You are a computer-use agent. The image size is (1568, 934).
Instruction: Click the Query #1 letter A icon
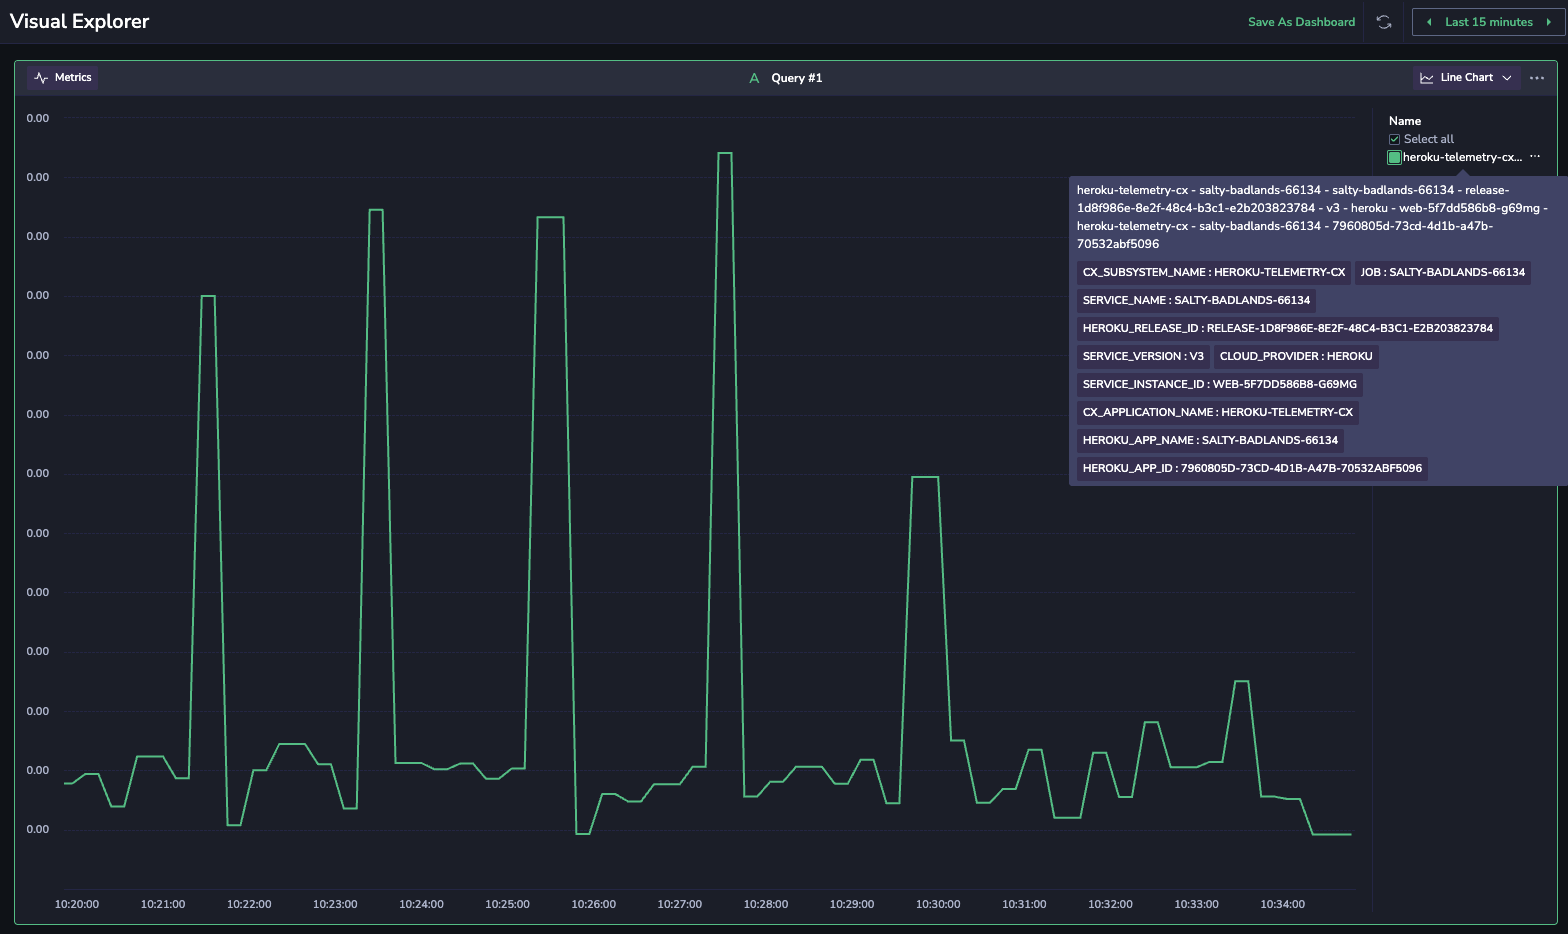[x=754, y=78]
